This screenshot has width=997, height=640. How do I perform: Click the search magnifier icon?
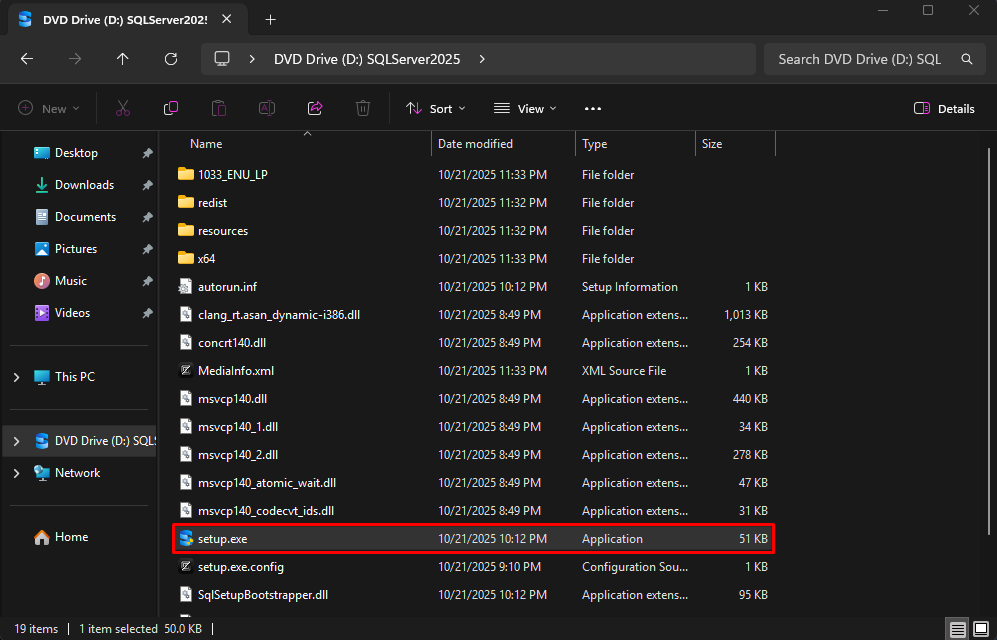(x=967, y=59)
